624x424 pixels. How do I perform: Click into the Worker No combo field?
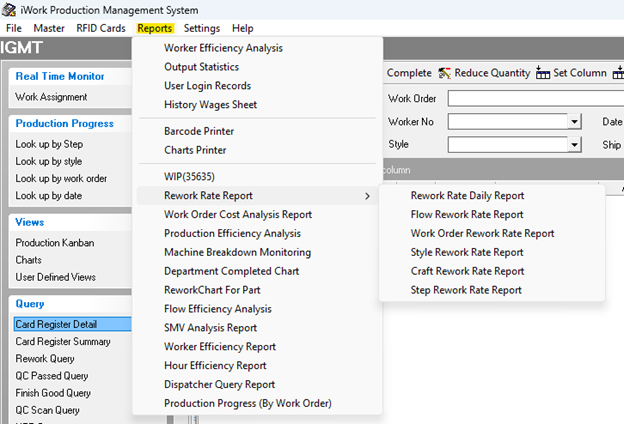pos(508,121)
